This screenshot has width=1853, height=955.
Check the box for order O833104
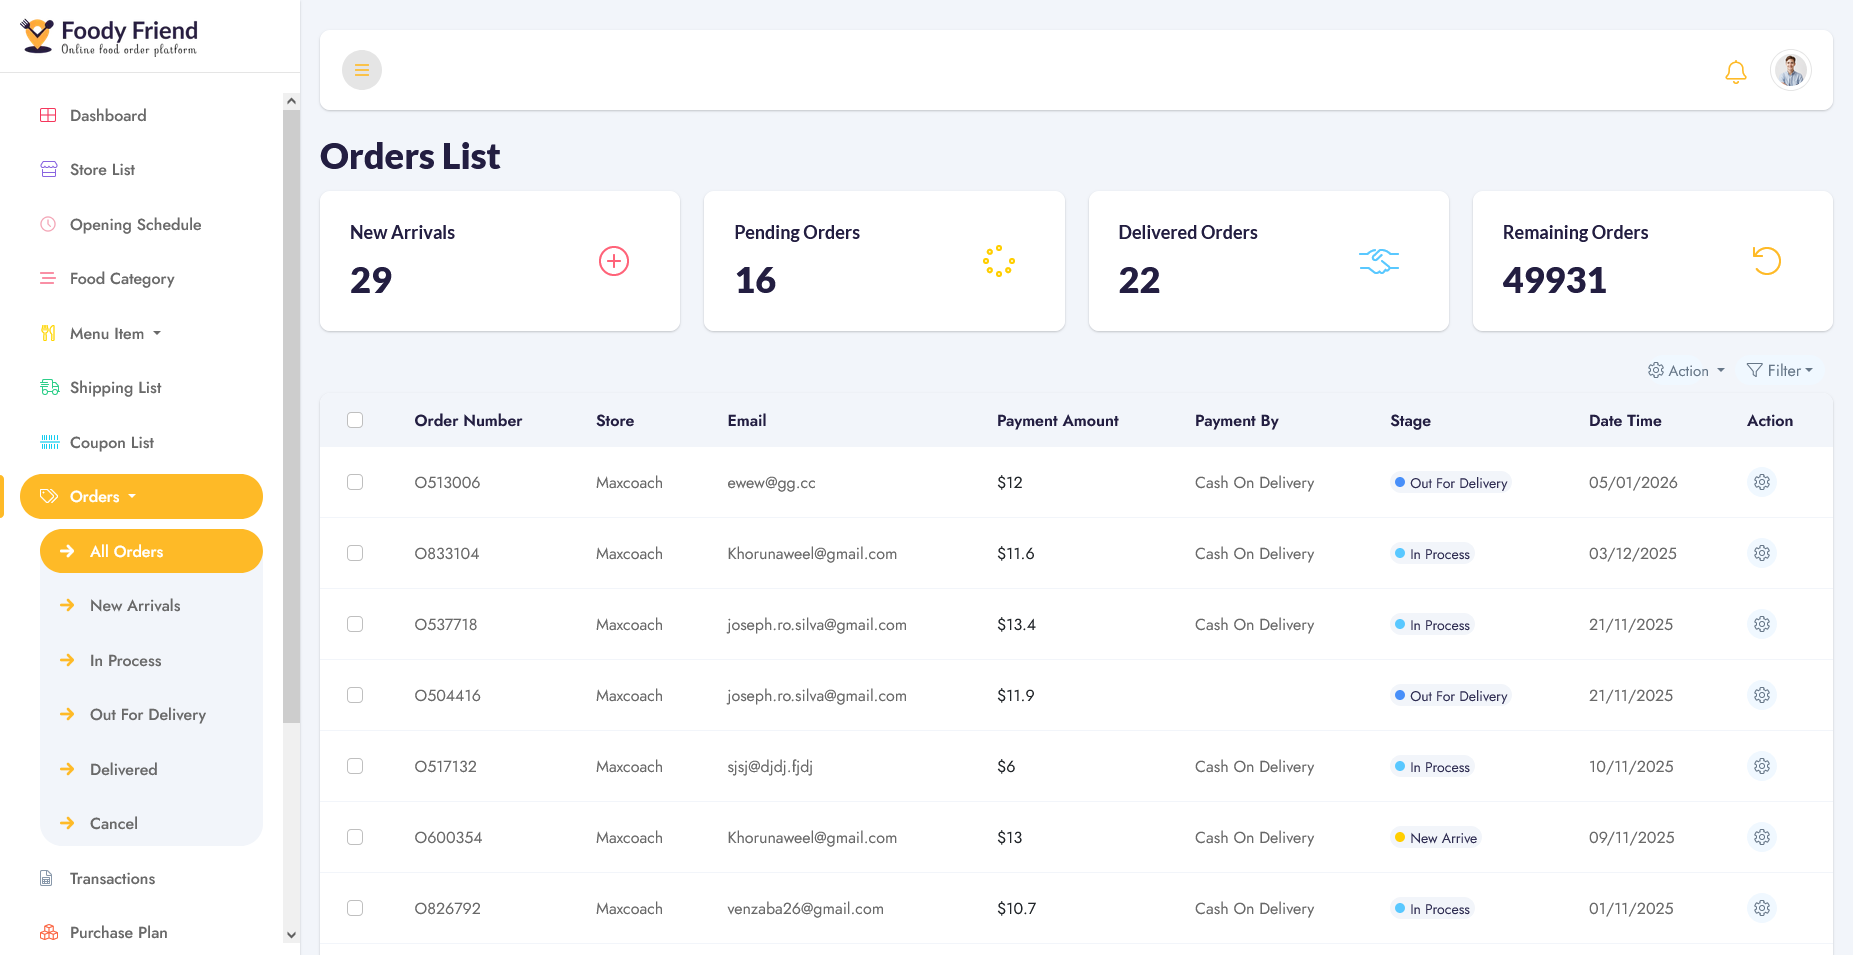(355, 553)
